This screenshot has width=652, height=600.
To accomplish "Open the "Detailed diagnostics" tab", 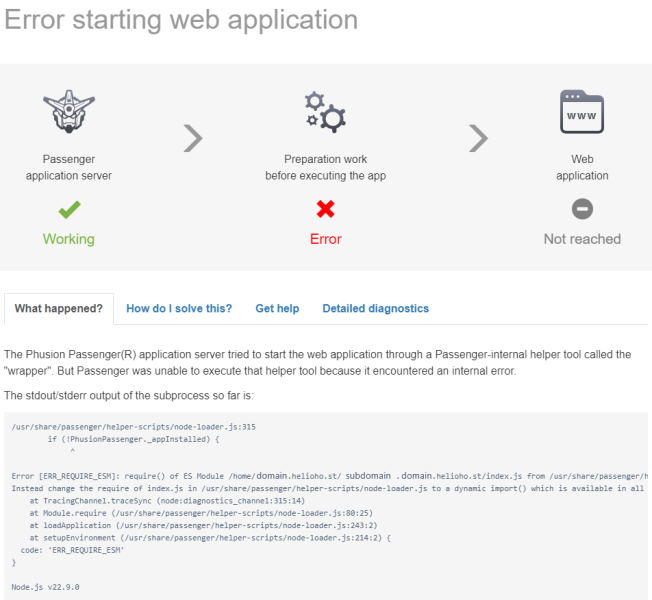I will point(375,309).
